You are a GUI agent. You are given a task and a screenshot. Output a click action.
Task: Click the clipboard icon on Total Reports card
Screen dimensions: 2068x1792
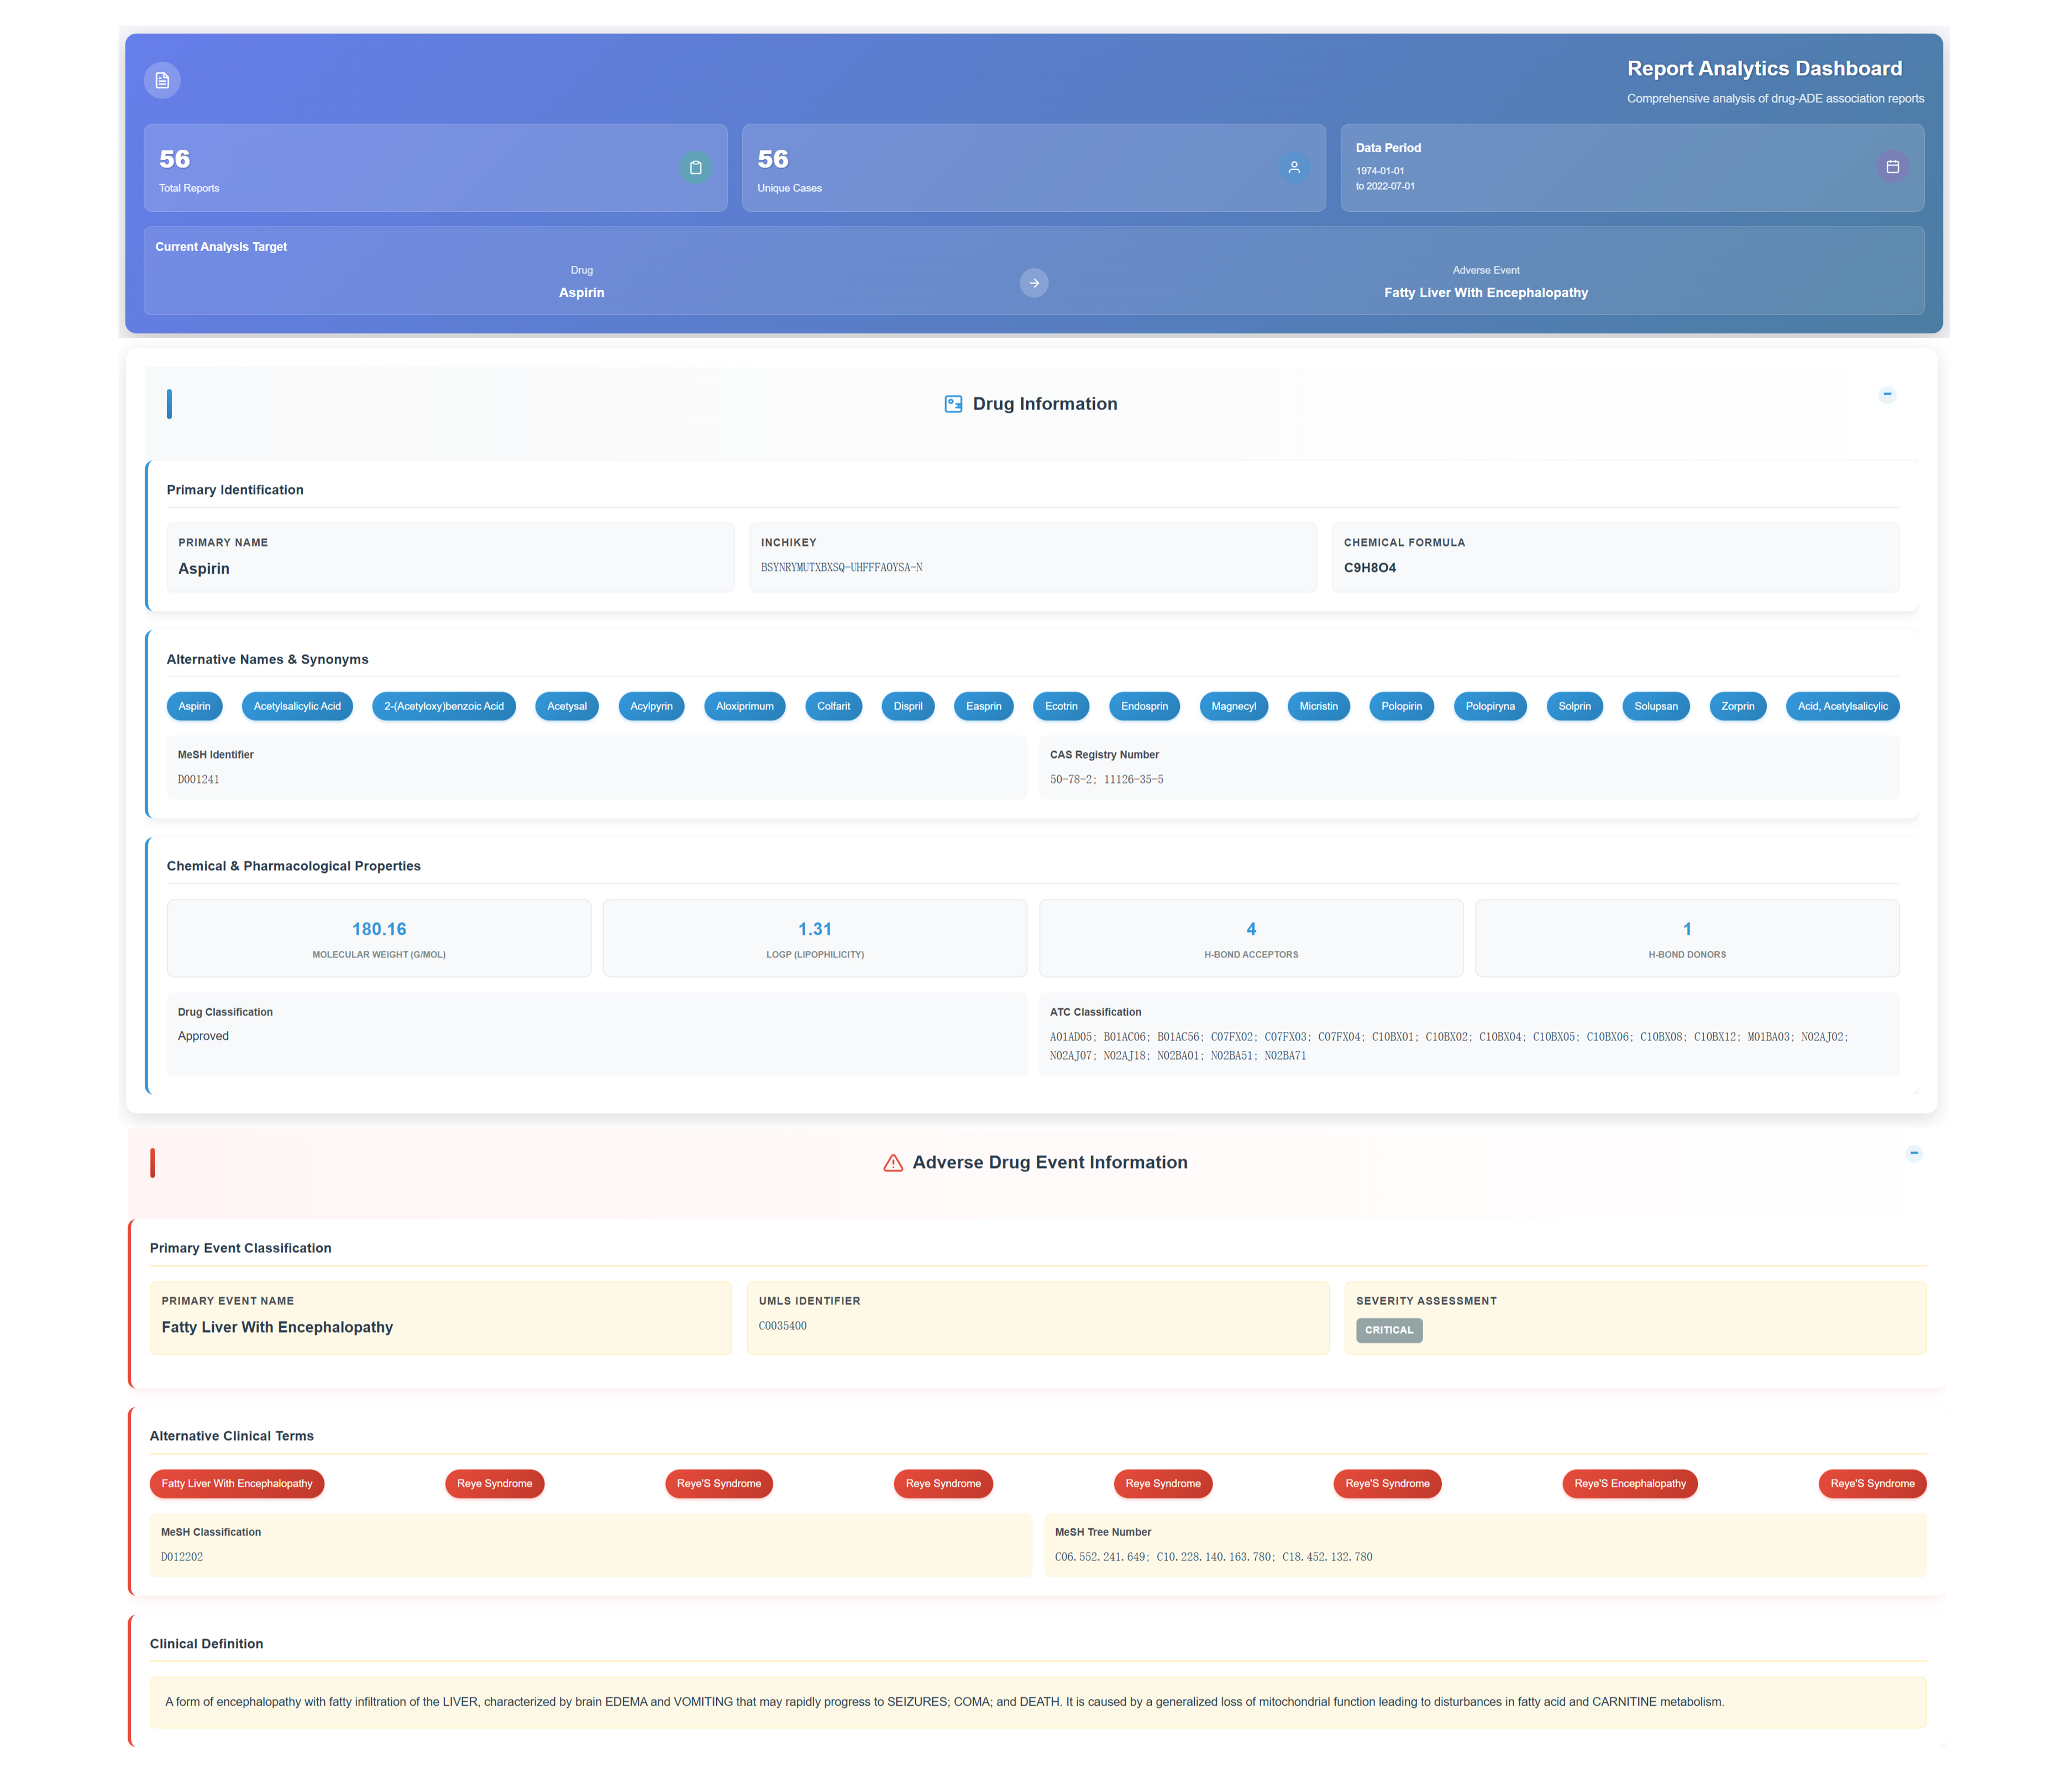click(x=695, y=167)
